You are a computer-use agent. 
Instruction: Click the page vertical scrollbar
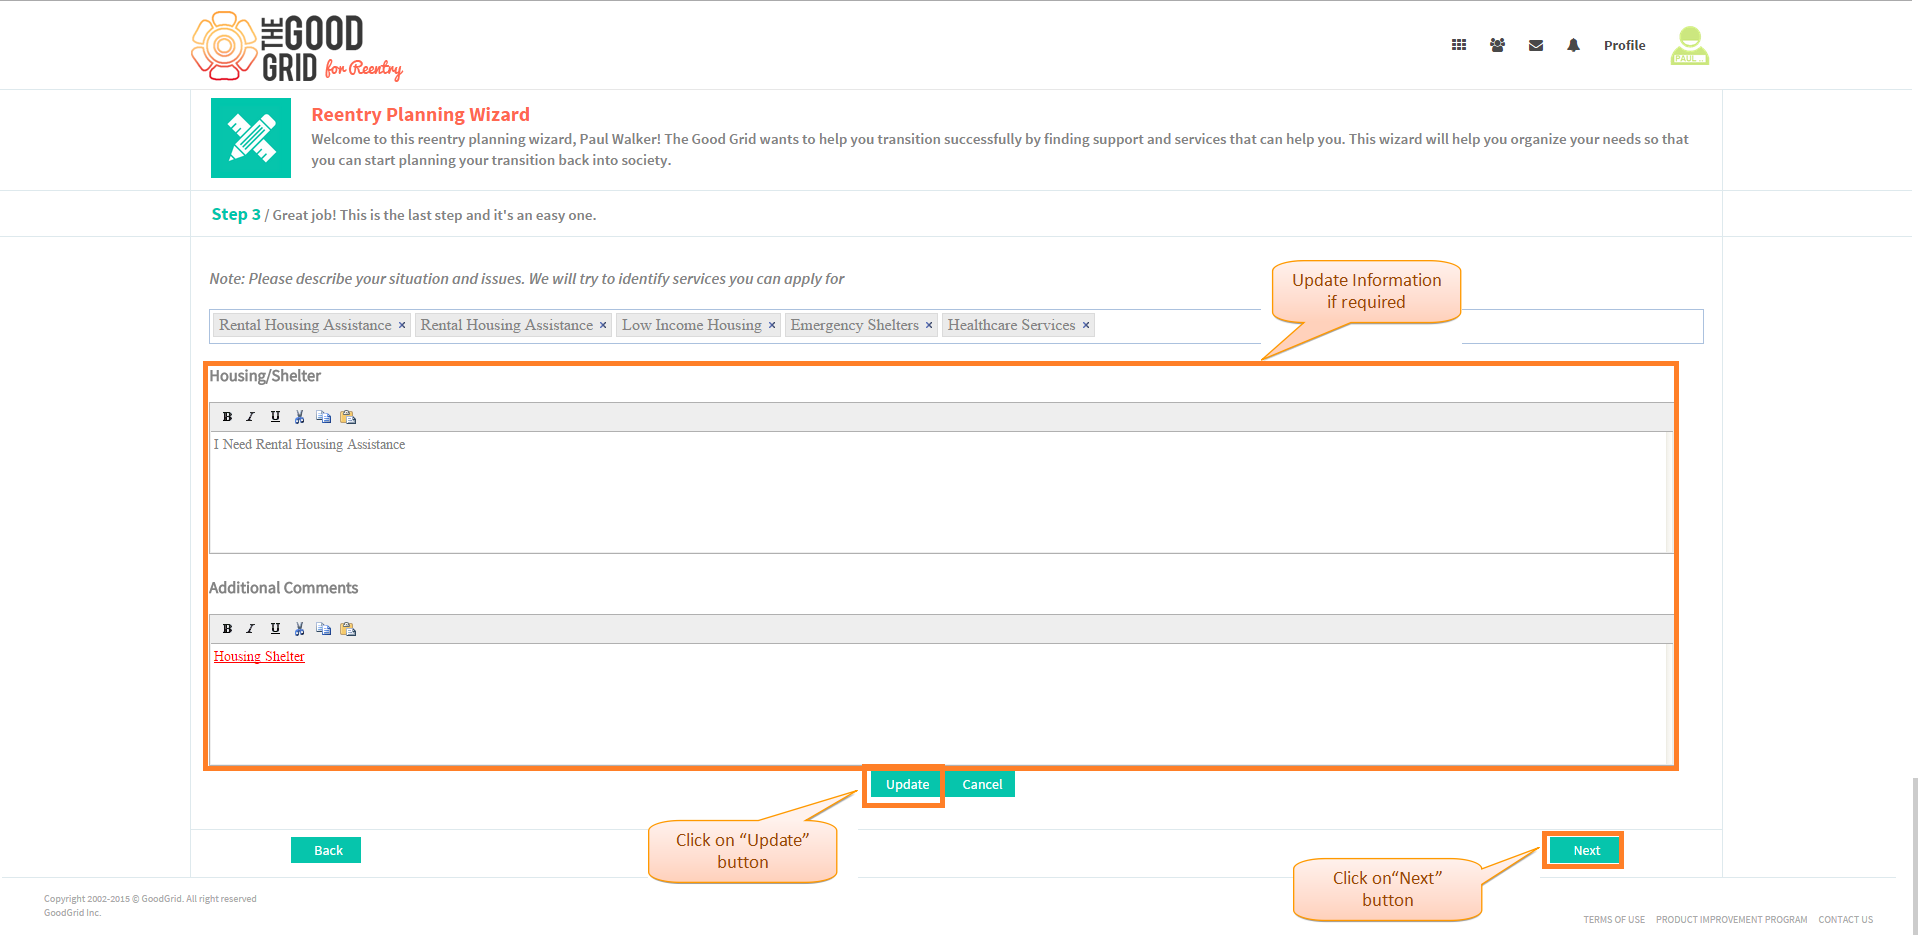[x=1915, y=855]
